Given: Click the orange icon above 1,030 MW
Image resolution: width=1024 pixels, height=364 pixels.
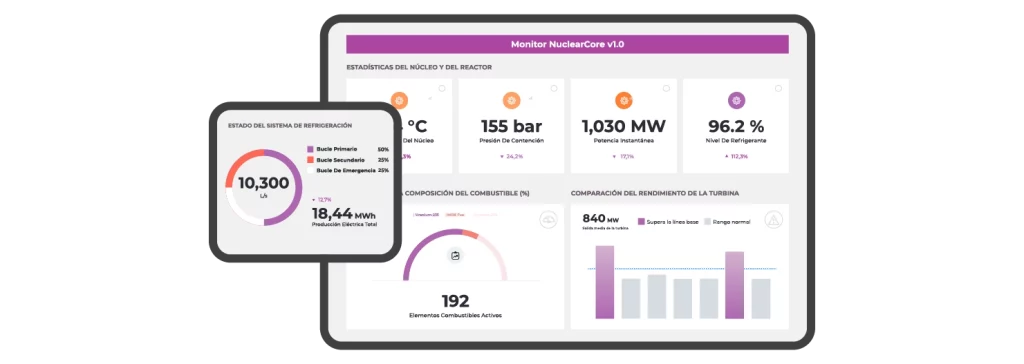Looking at the screenshot, I should click(624, 101).
